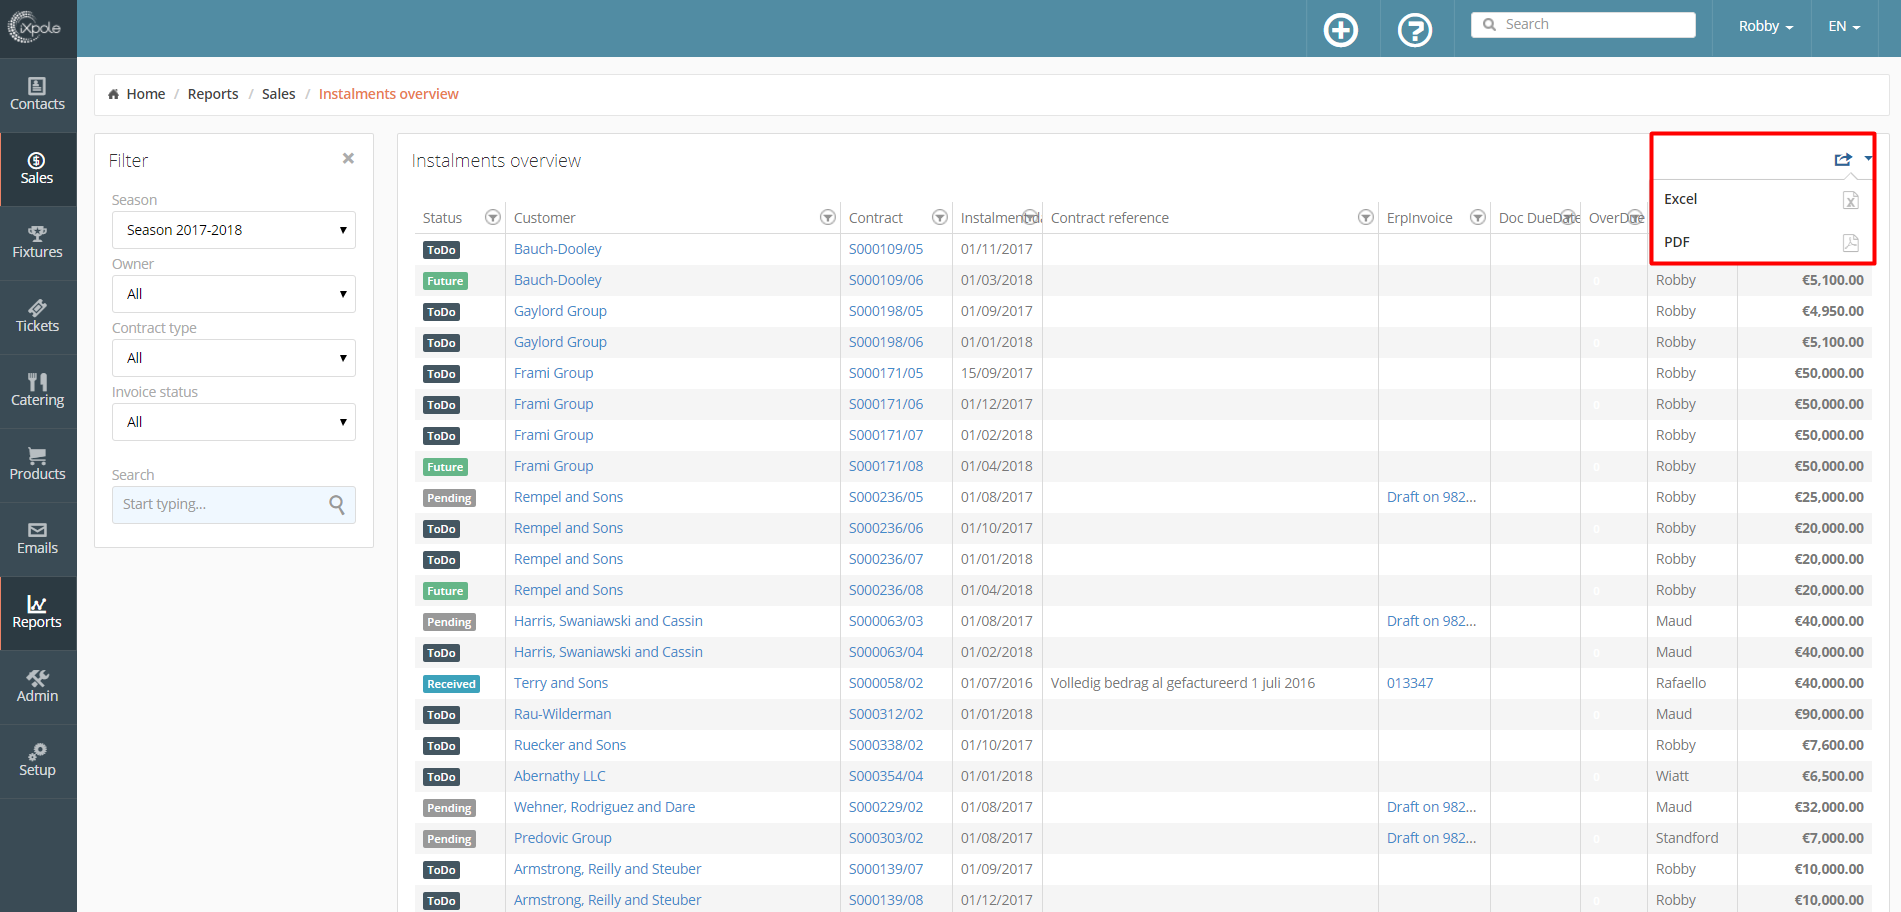
Task: Filter the Customer column
Action: click(x=827, y=217)
